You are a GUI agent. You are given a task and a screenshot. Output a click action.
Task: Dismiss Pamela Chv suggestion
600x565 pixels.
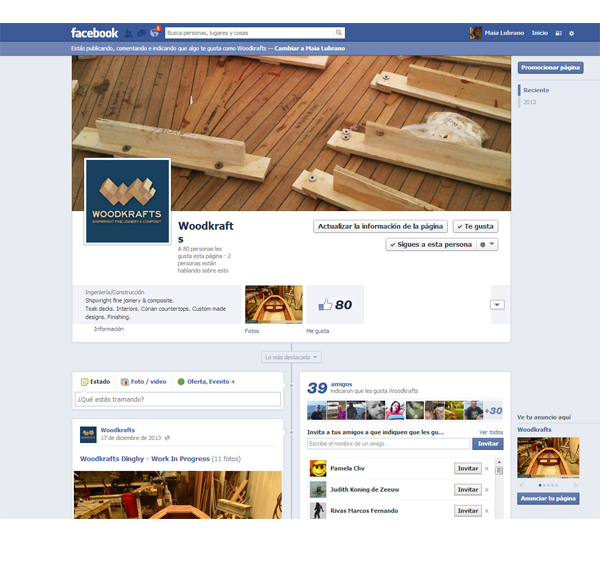(x=487, y=469)
